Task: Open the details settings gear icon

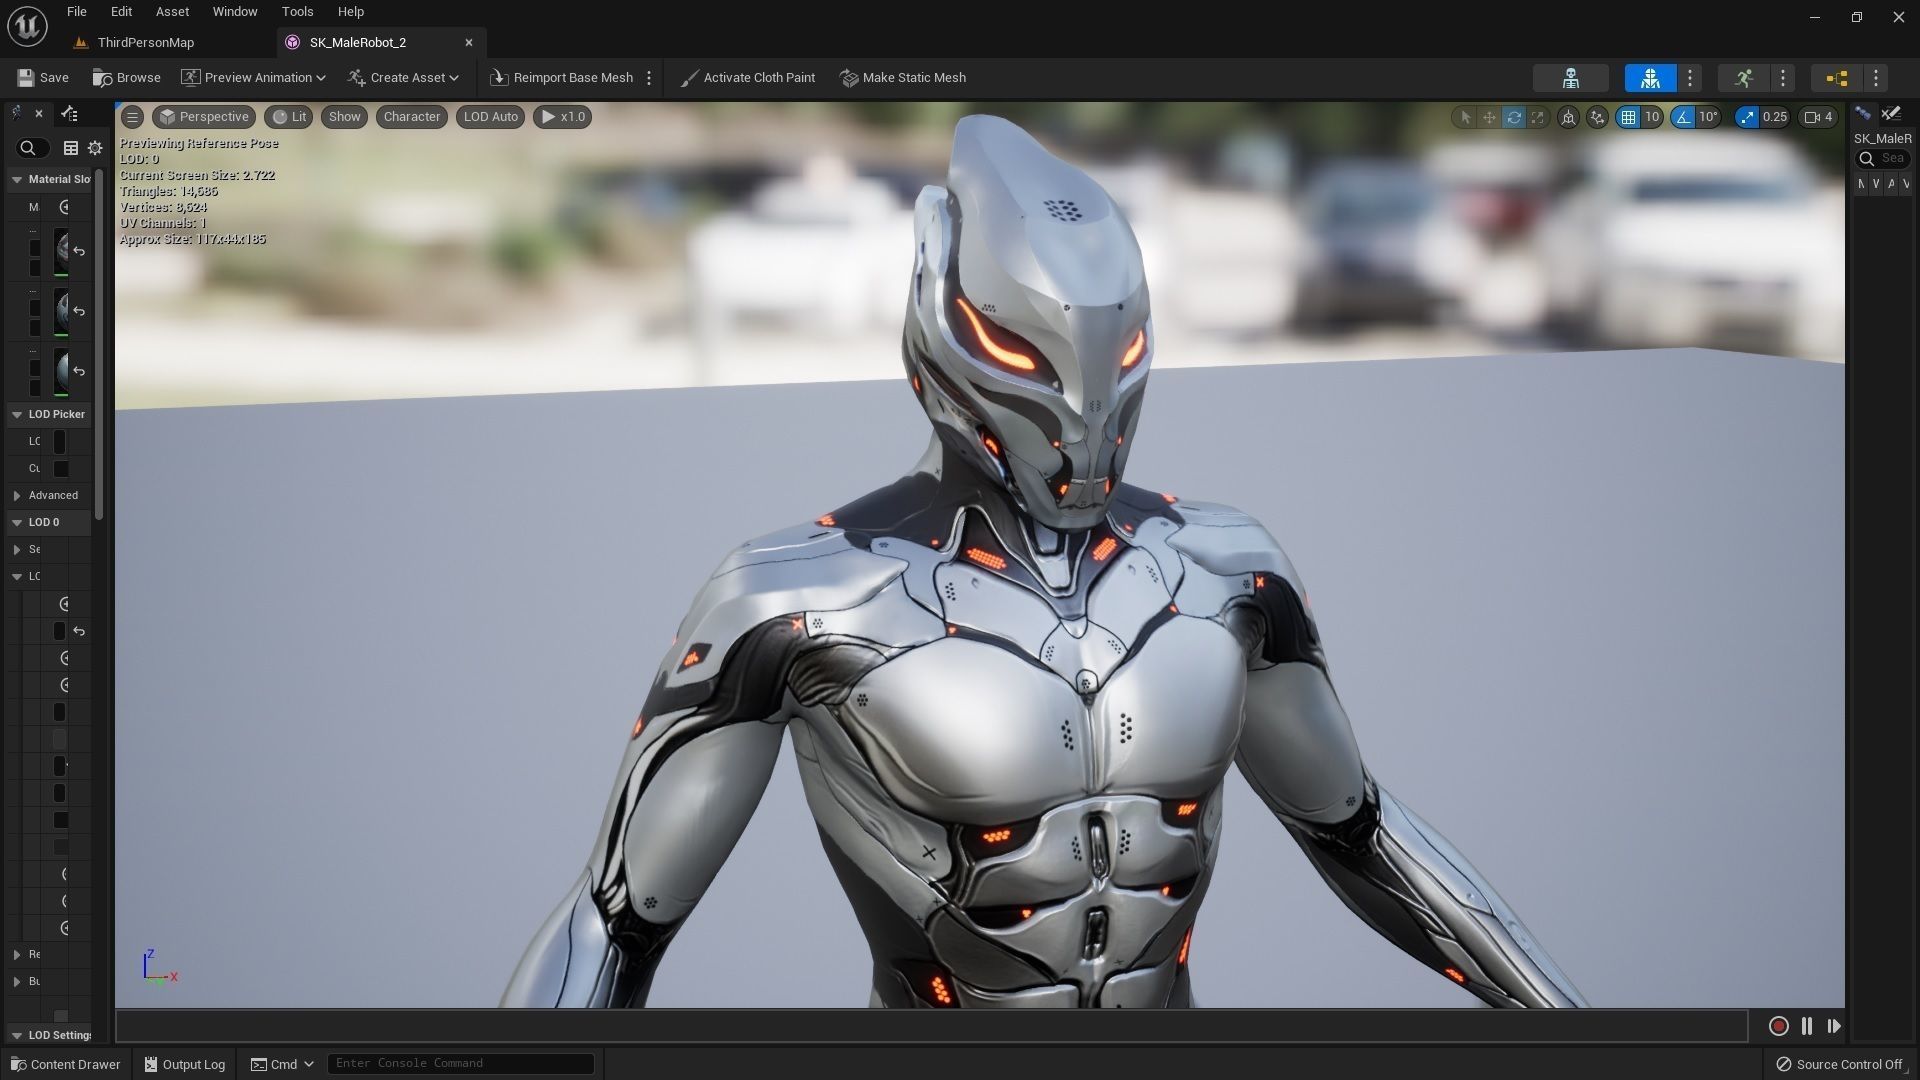Action: point(95,148)
